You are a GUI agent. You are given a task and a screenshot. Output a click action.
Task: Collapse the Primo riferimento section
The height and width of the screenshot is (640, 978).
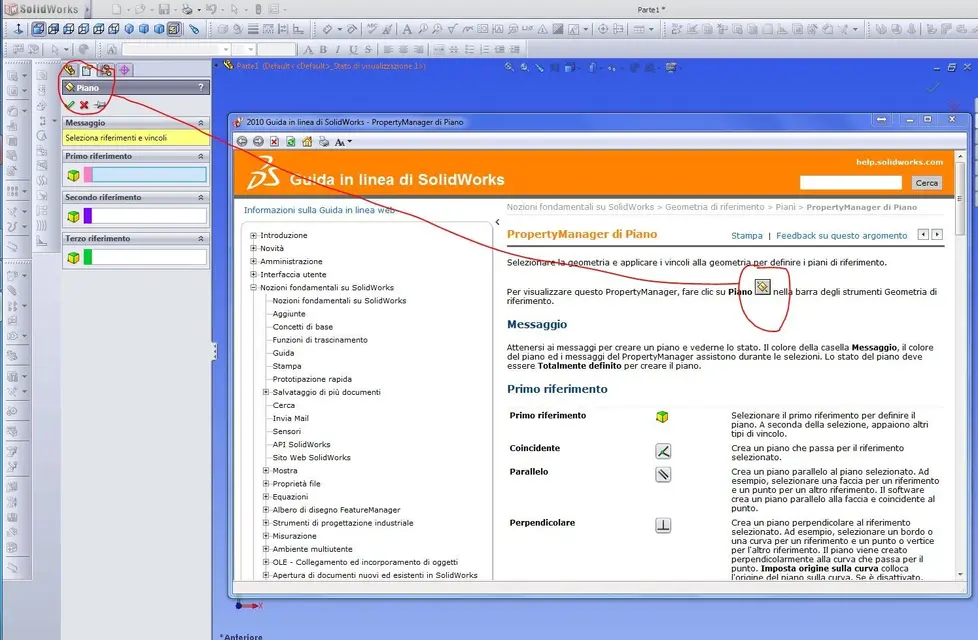coord(201,156)
